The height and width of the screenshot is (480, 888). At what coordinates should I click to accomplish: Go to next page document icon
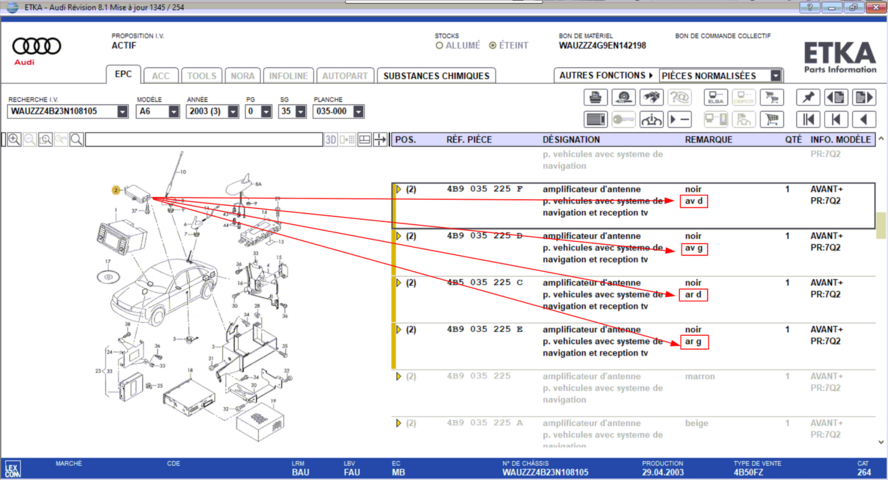coord(864,97)
